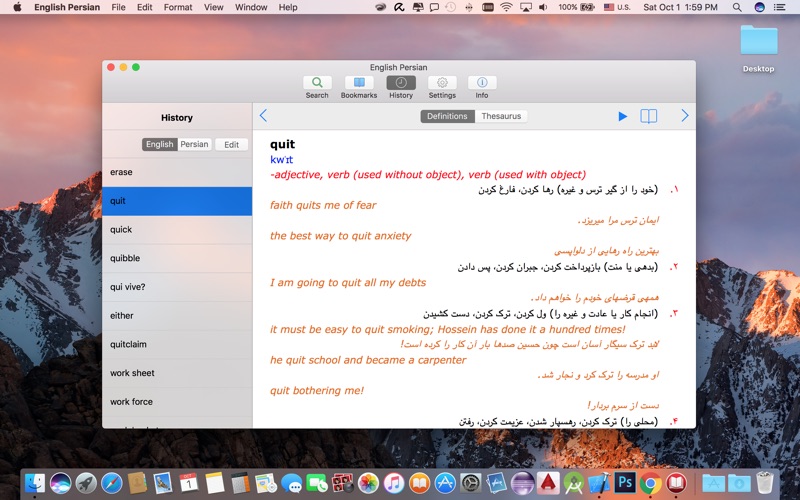Click the AirPlay display icon
The height and width of the screenshot is (500, 800).
(x=526, y=7)
